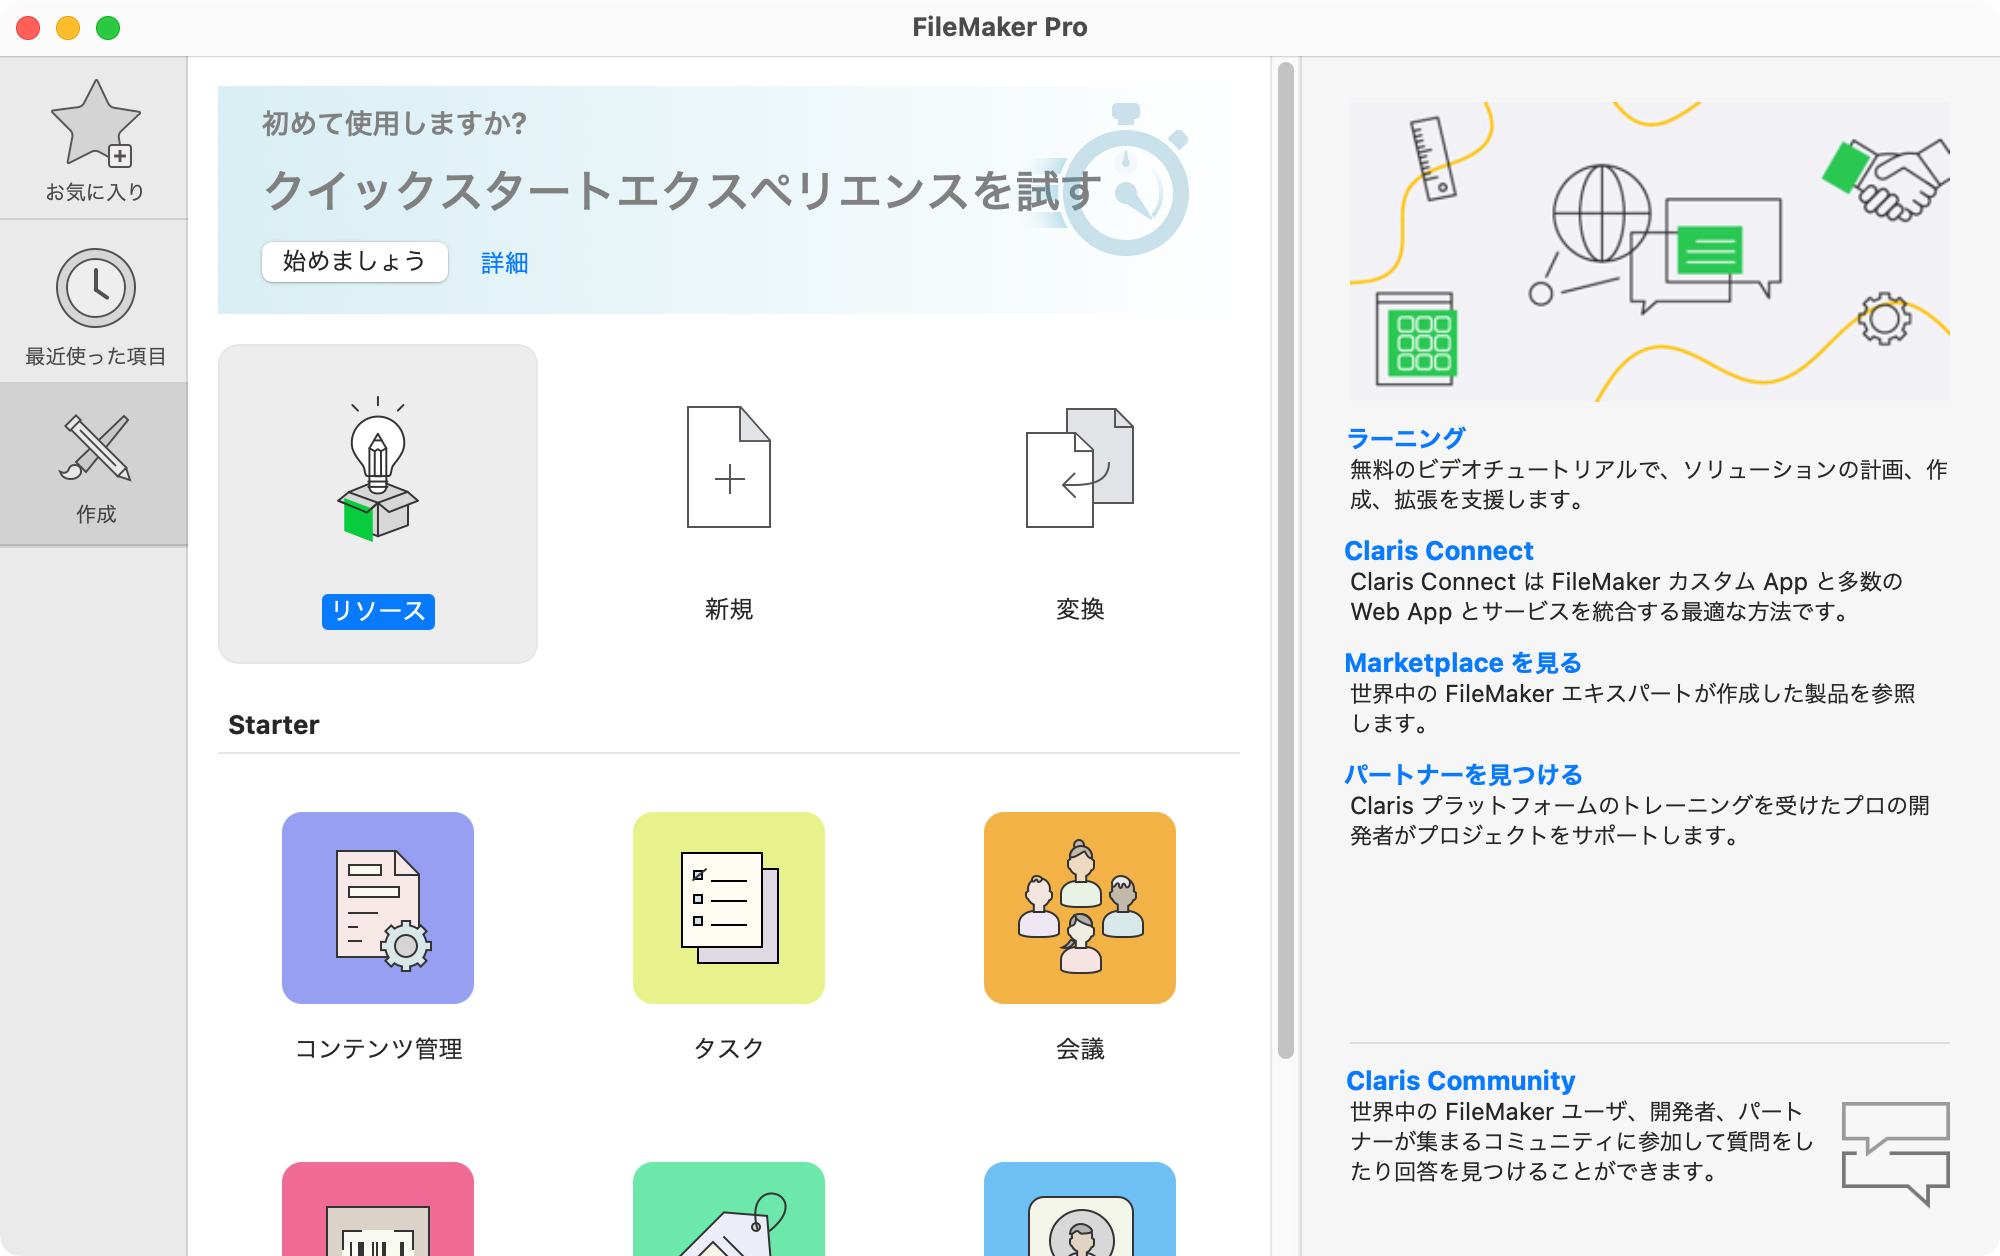The width and height of the screenshot is (2000, 1256).
Task: Open the Marketplace を見る link
Action: (x=1462, y=663)
